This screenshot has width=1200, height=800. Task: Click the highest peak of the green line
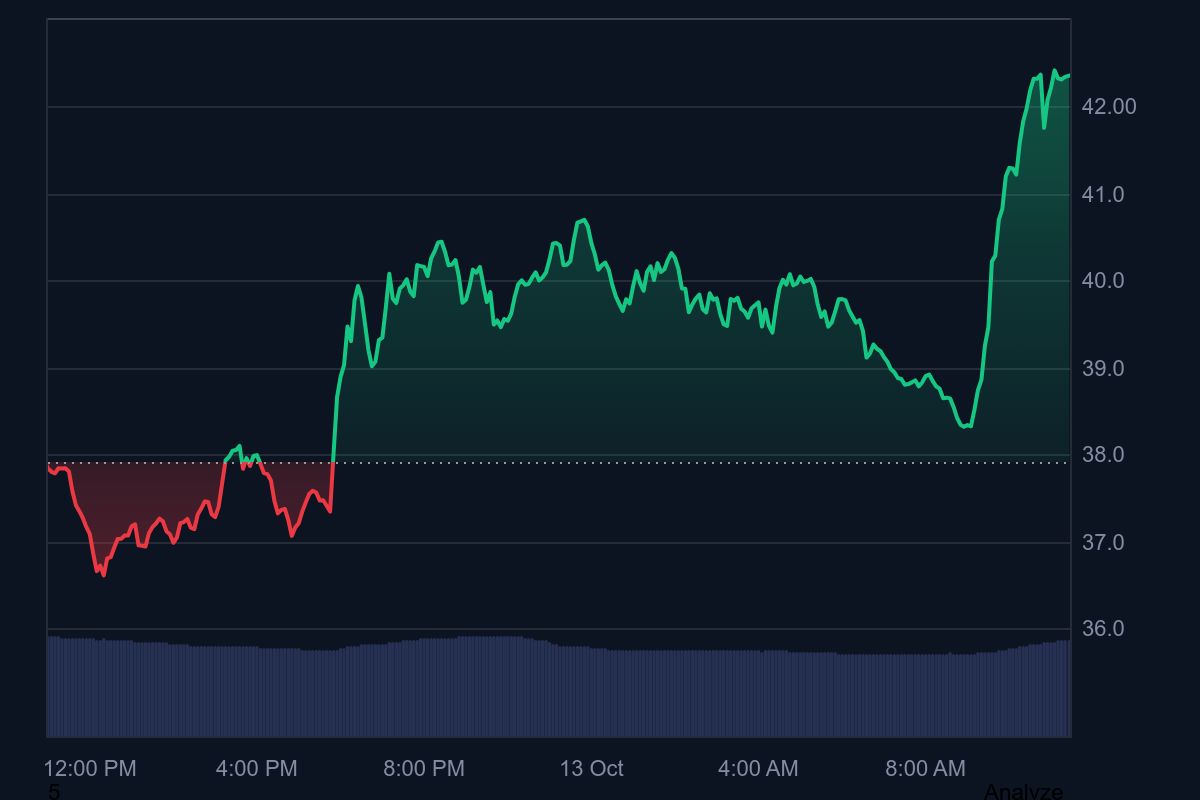tap(1054, 71)
